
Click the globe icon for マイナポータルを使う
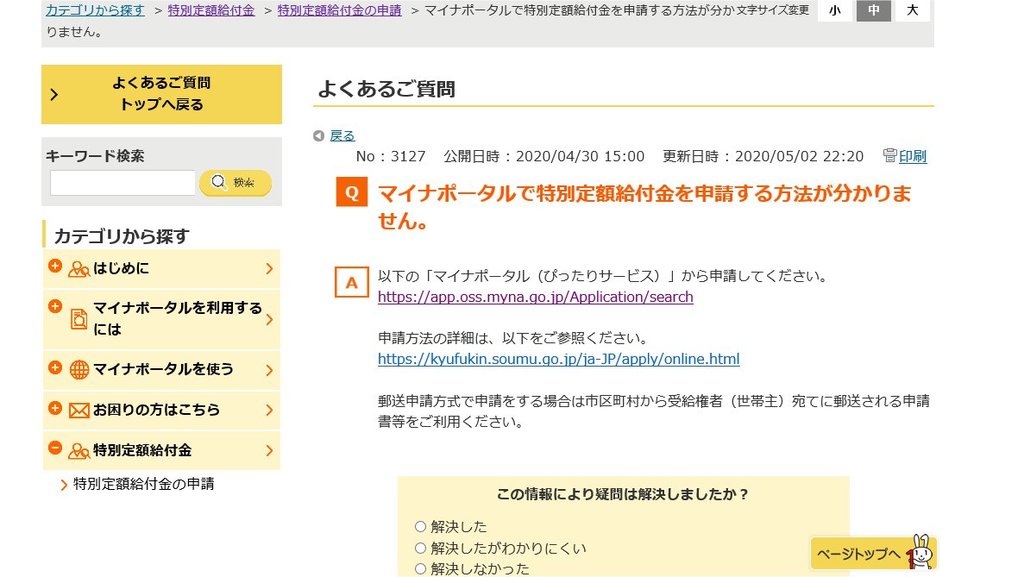coord(79,369)
